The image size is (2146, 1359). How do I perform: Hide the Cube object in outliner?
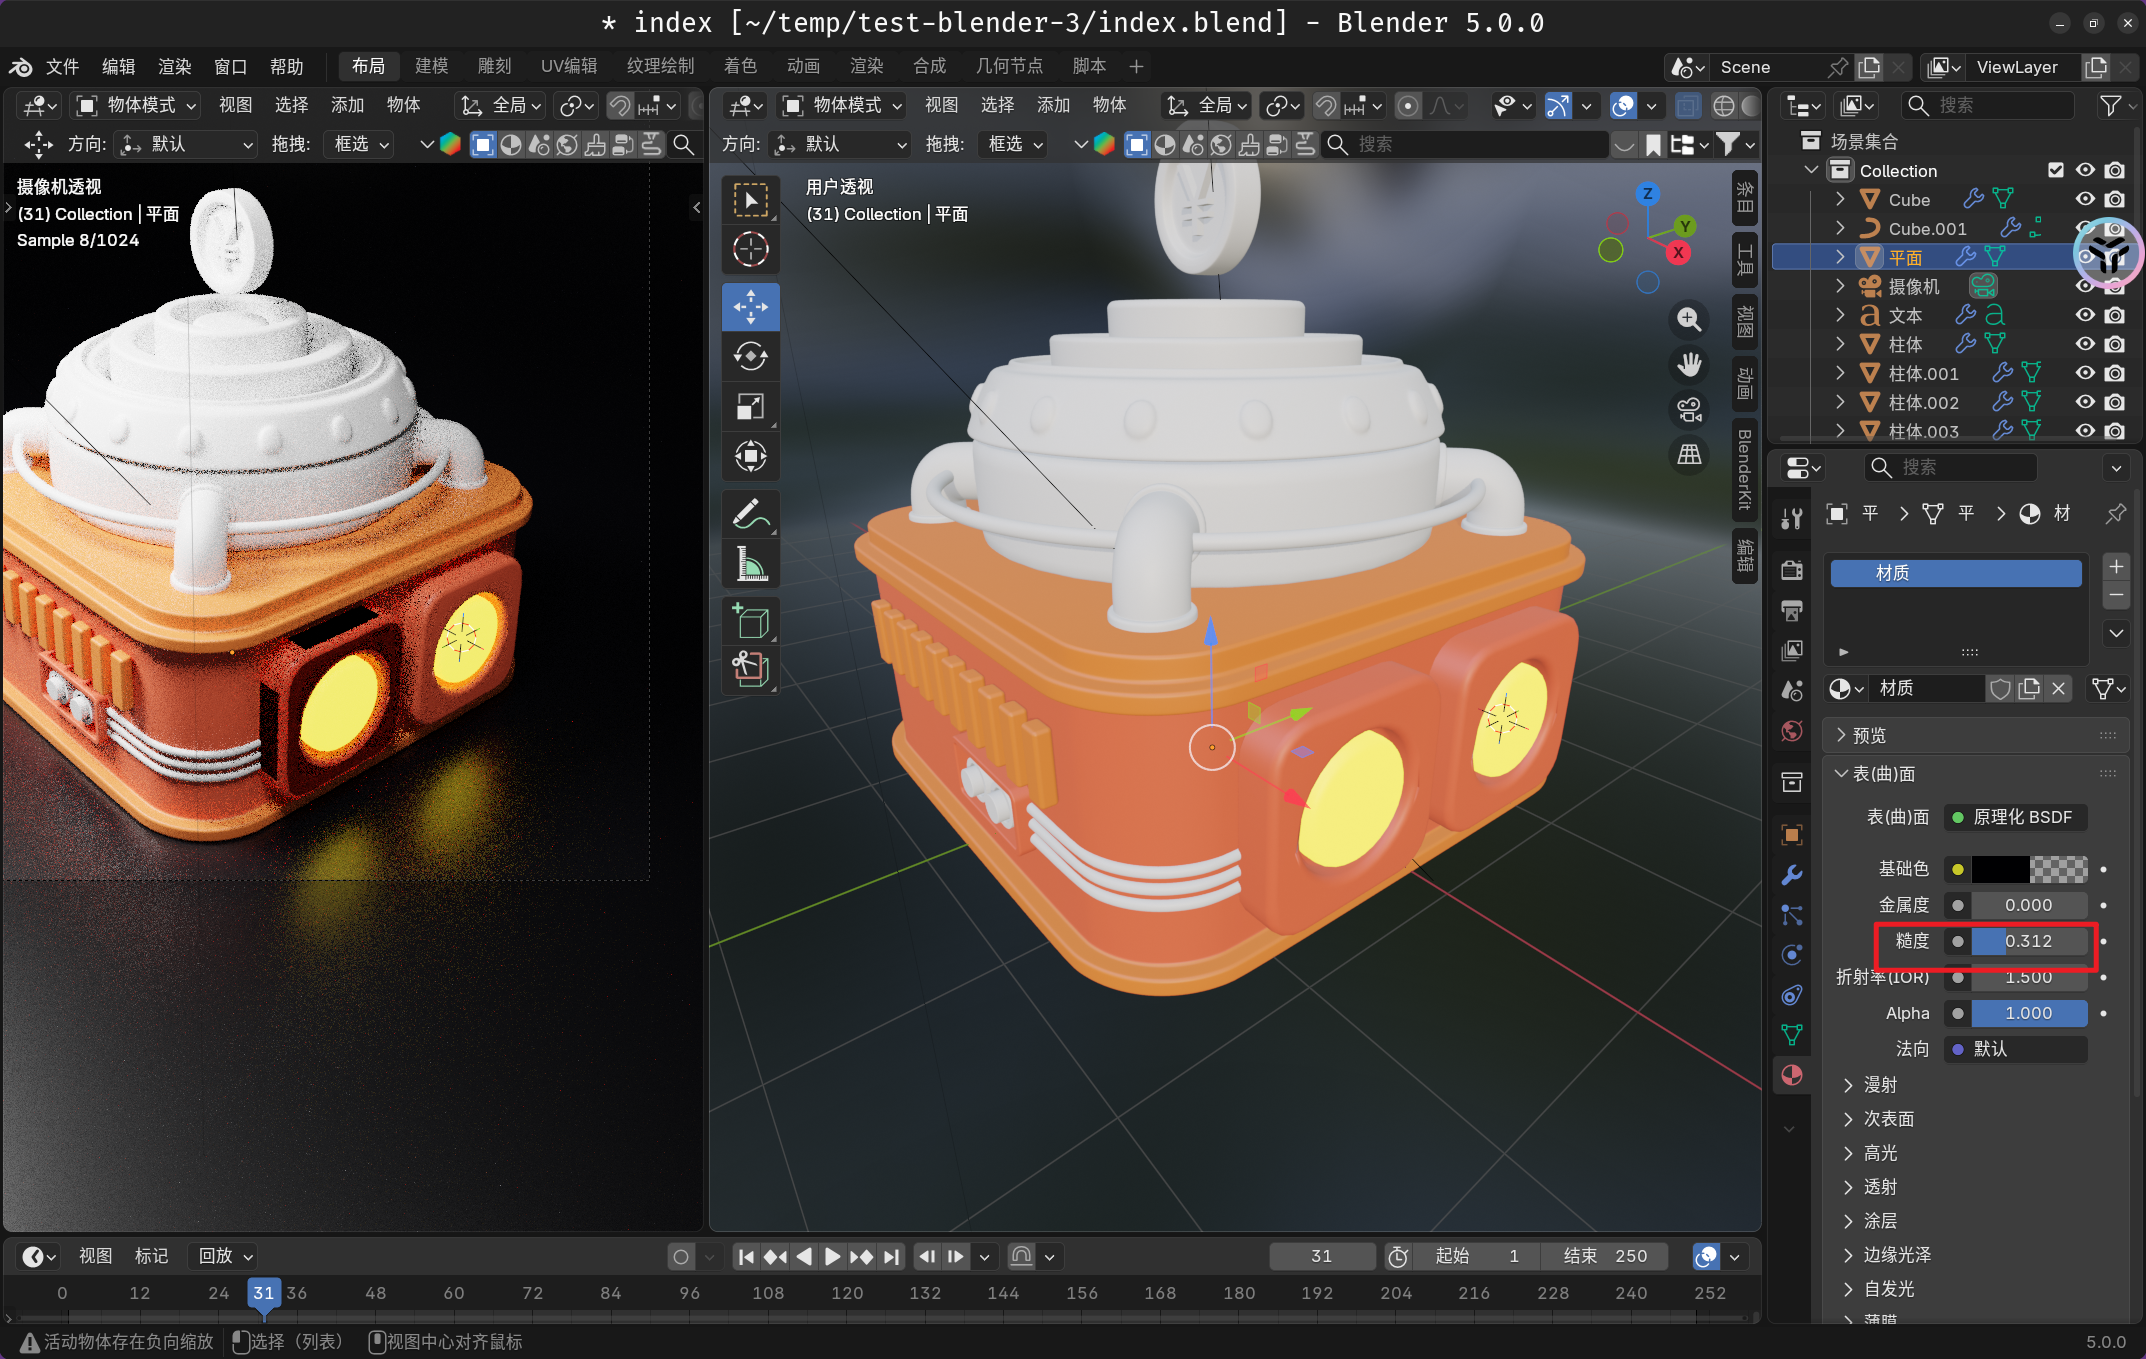click(x=2085, y=199)
